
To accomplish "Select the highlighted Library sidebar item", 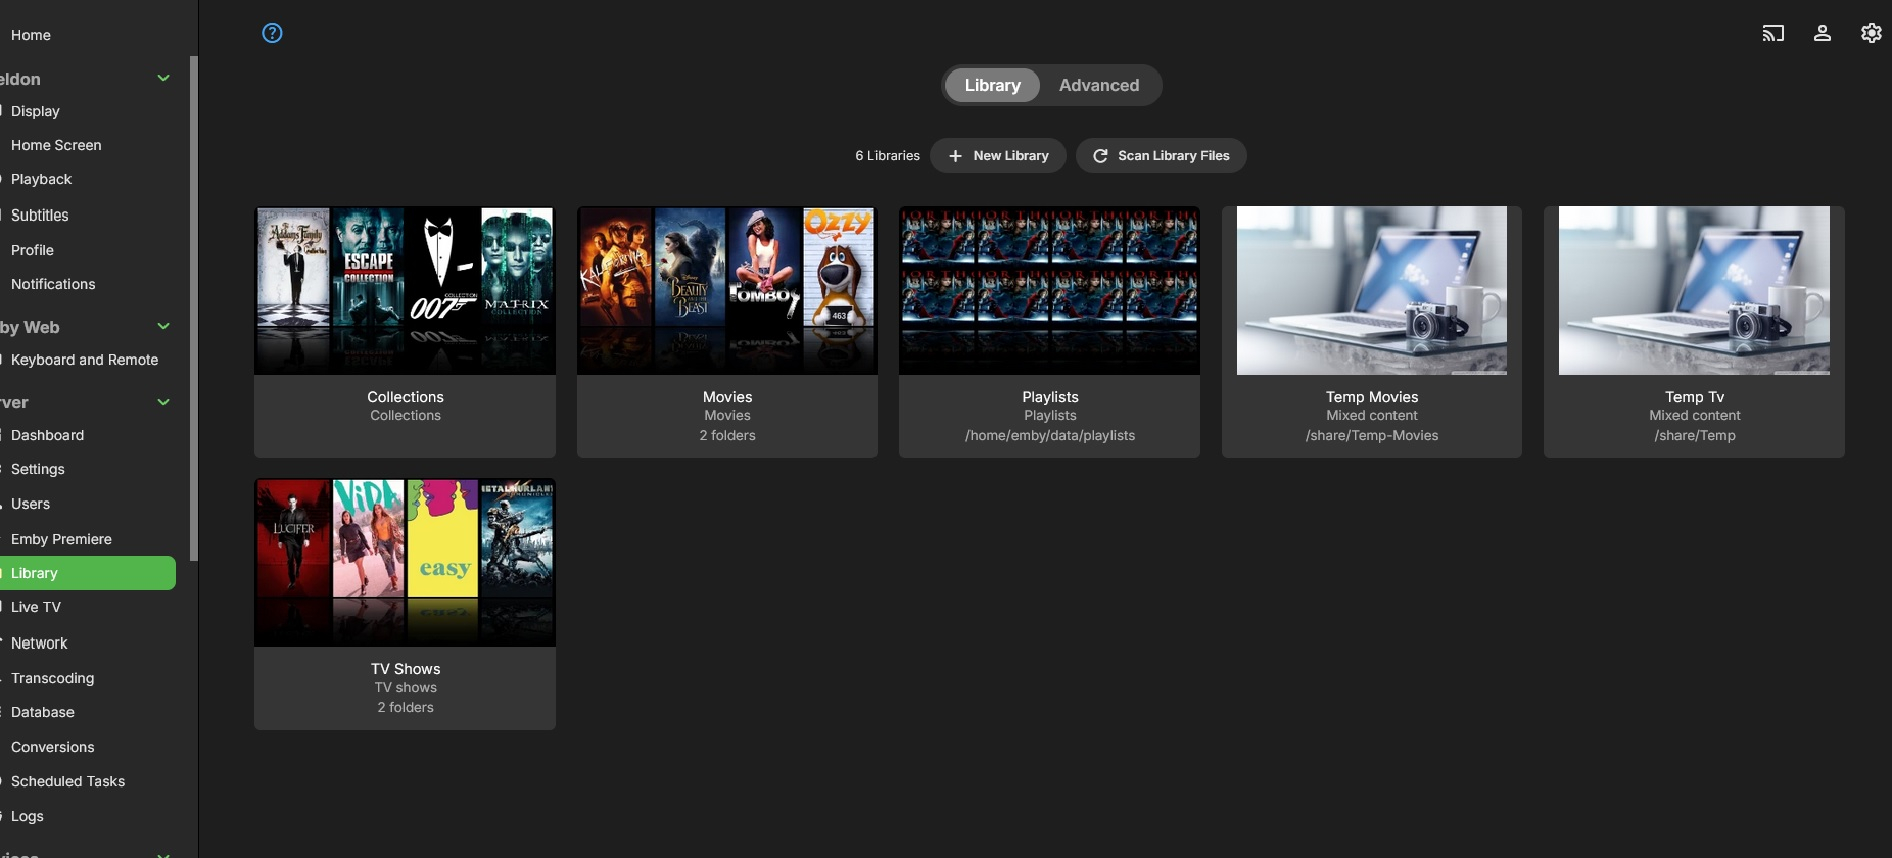I will [x=88, y=573].
